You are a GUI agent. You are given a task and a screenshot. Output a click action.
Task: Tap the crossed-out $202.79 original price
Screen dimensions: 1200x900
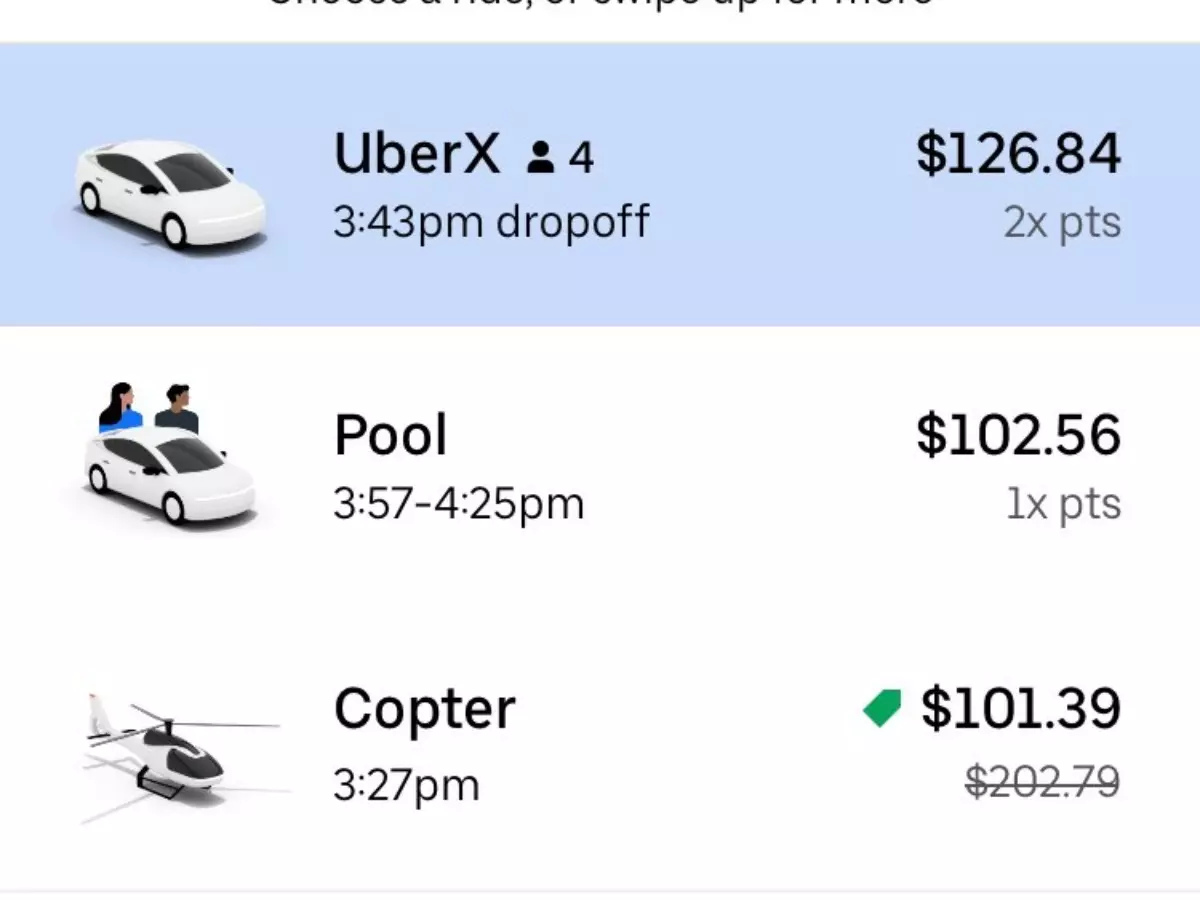tap(1042, 782)
